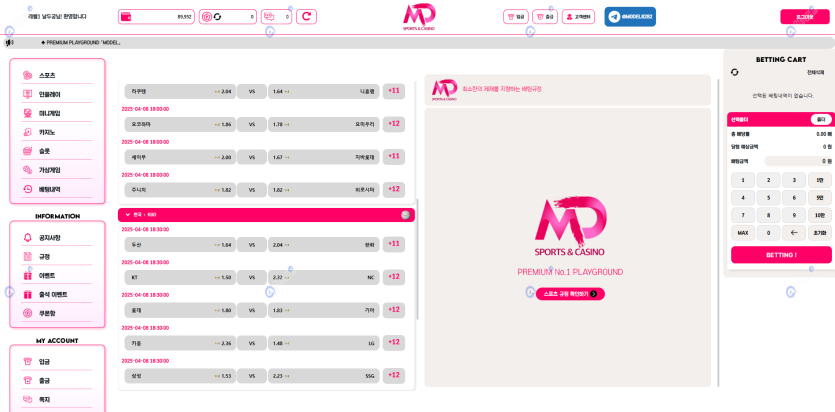This screenshot has width=835, height=412.
Task: Click the bet amount input field
Action: [x=798, y=161]
